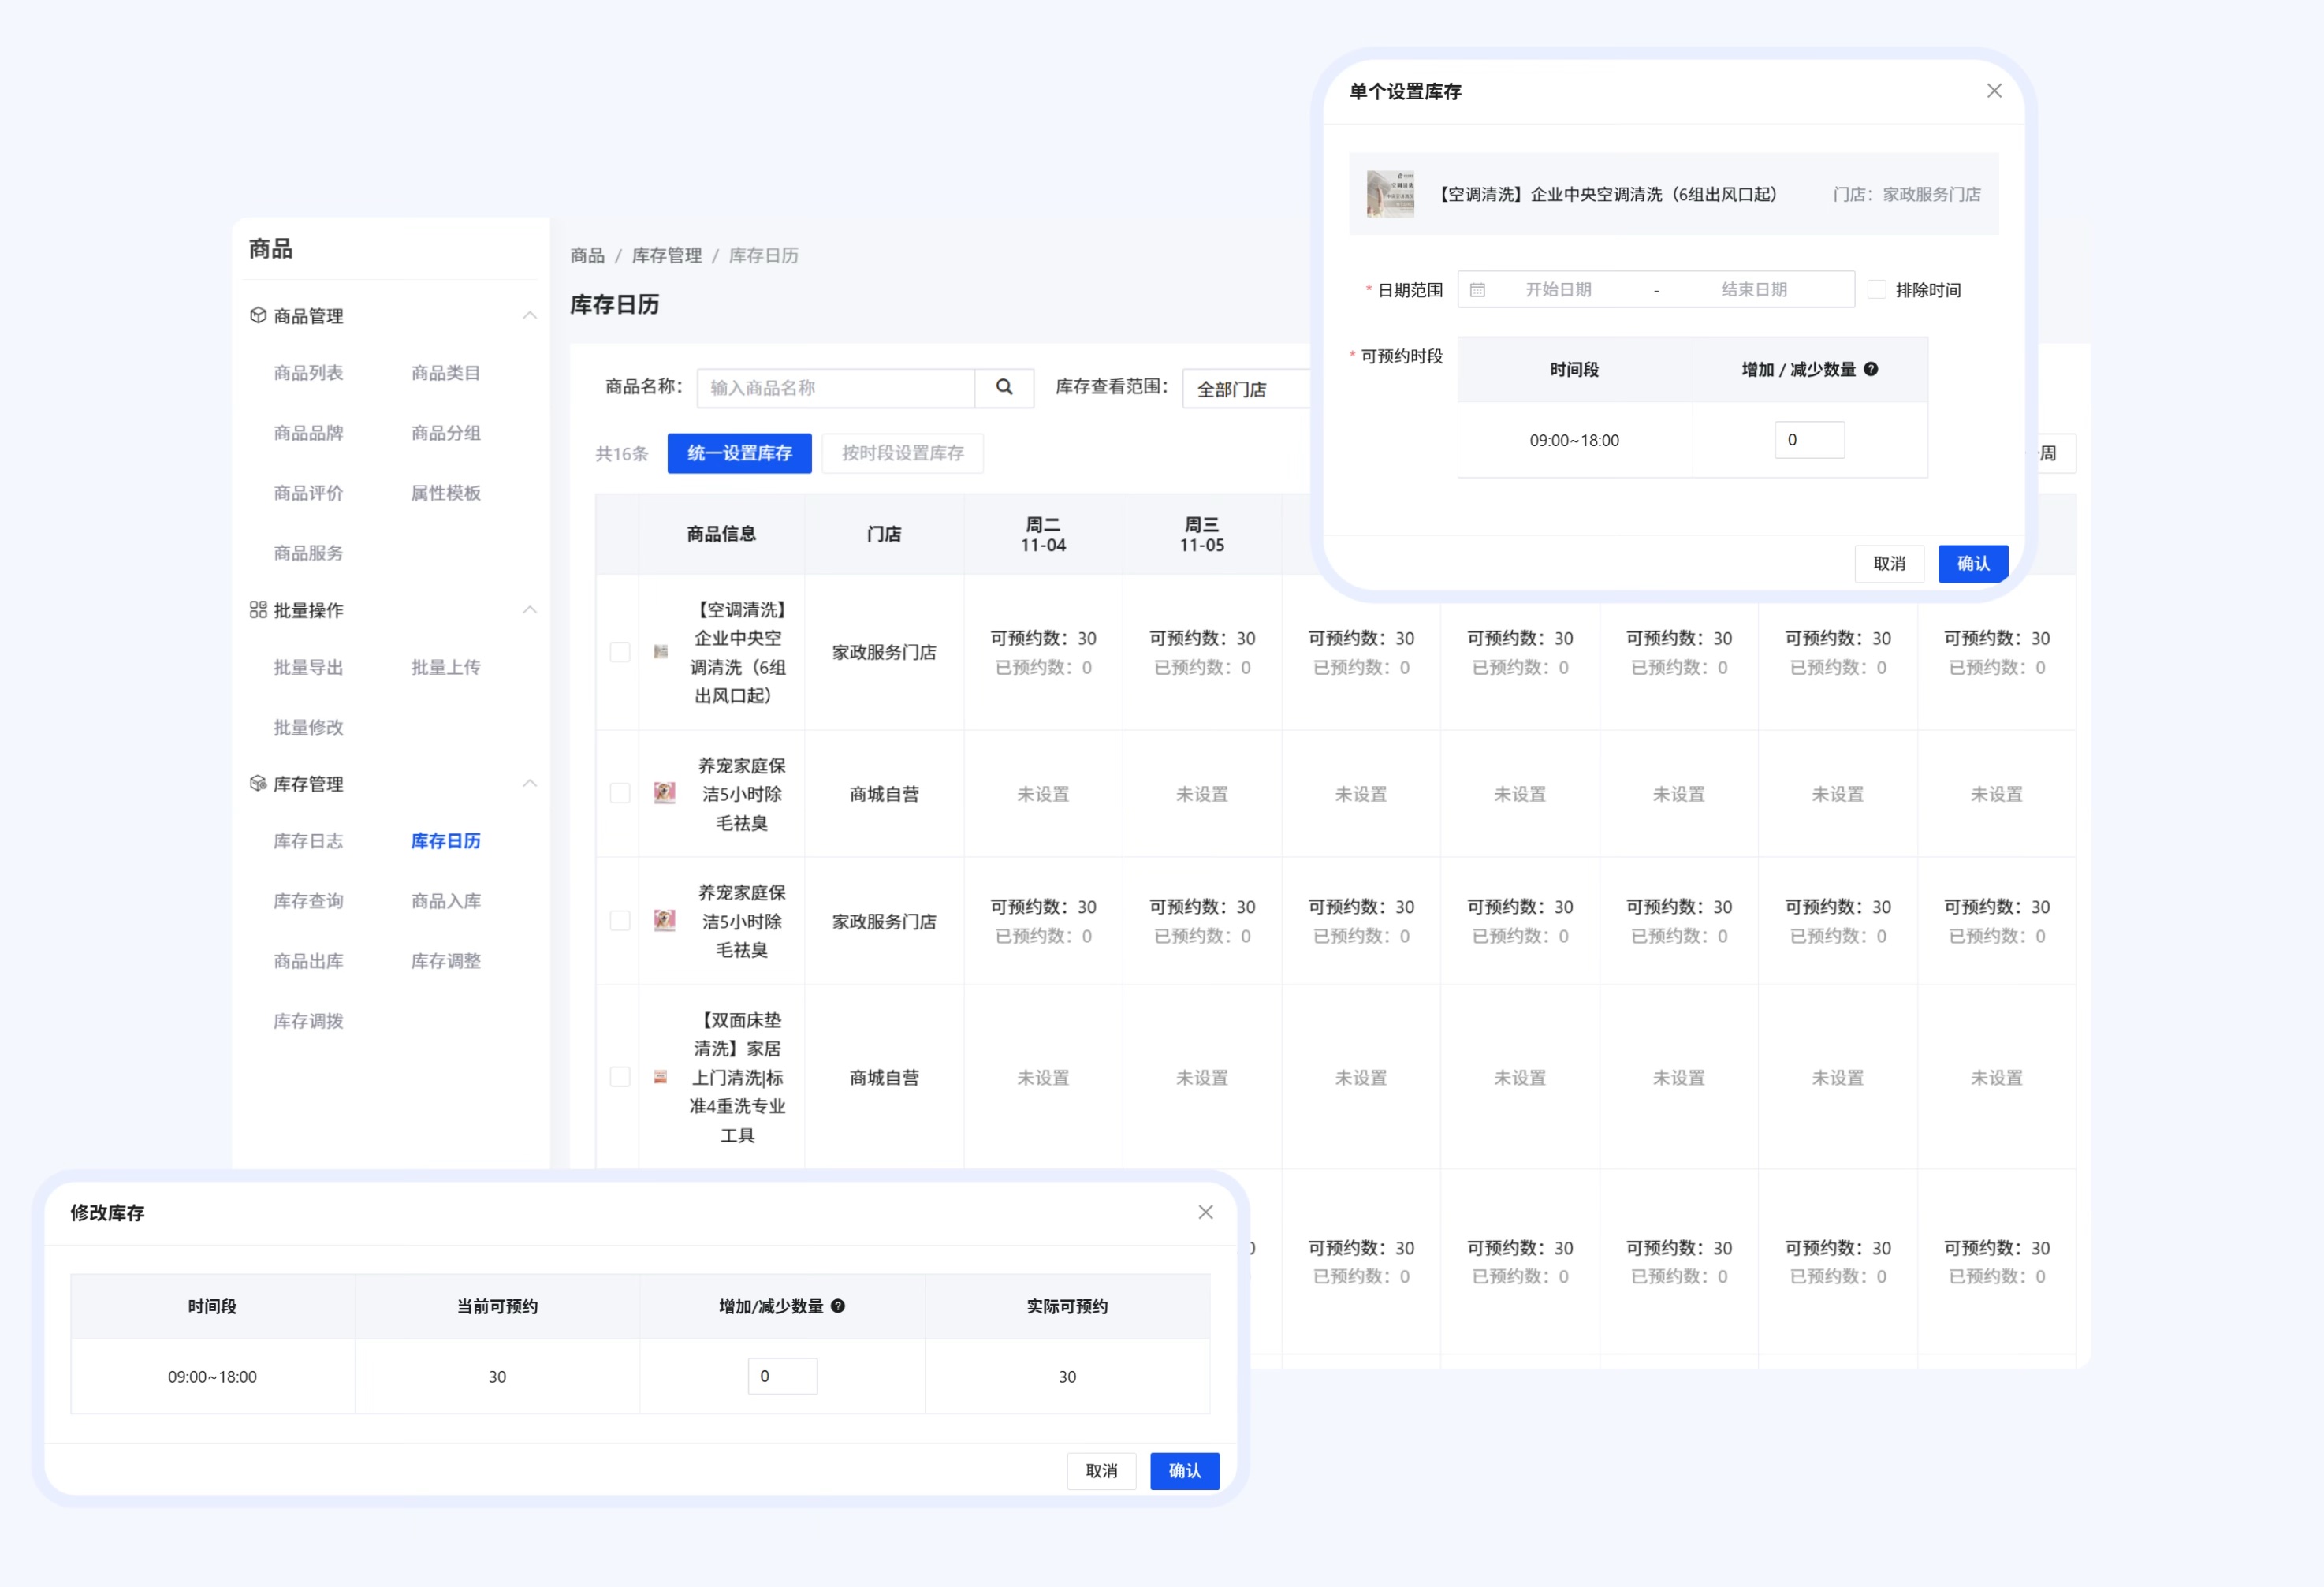This screenshot has width=2324, height=1587.
Task: Click the 库存管理 box icon
Action: (x=258, y=783)
